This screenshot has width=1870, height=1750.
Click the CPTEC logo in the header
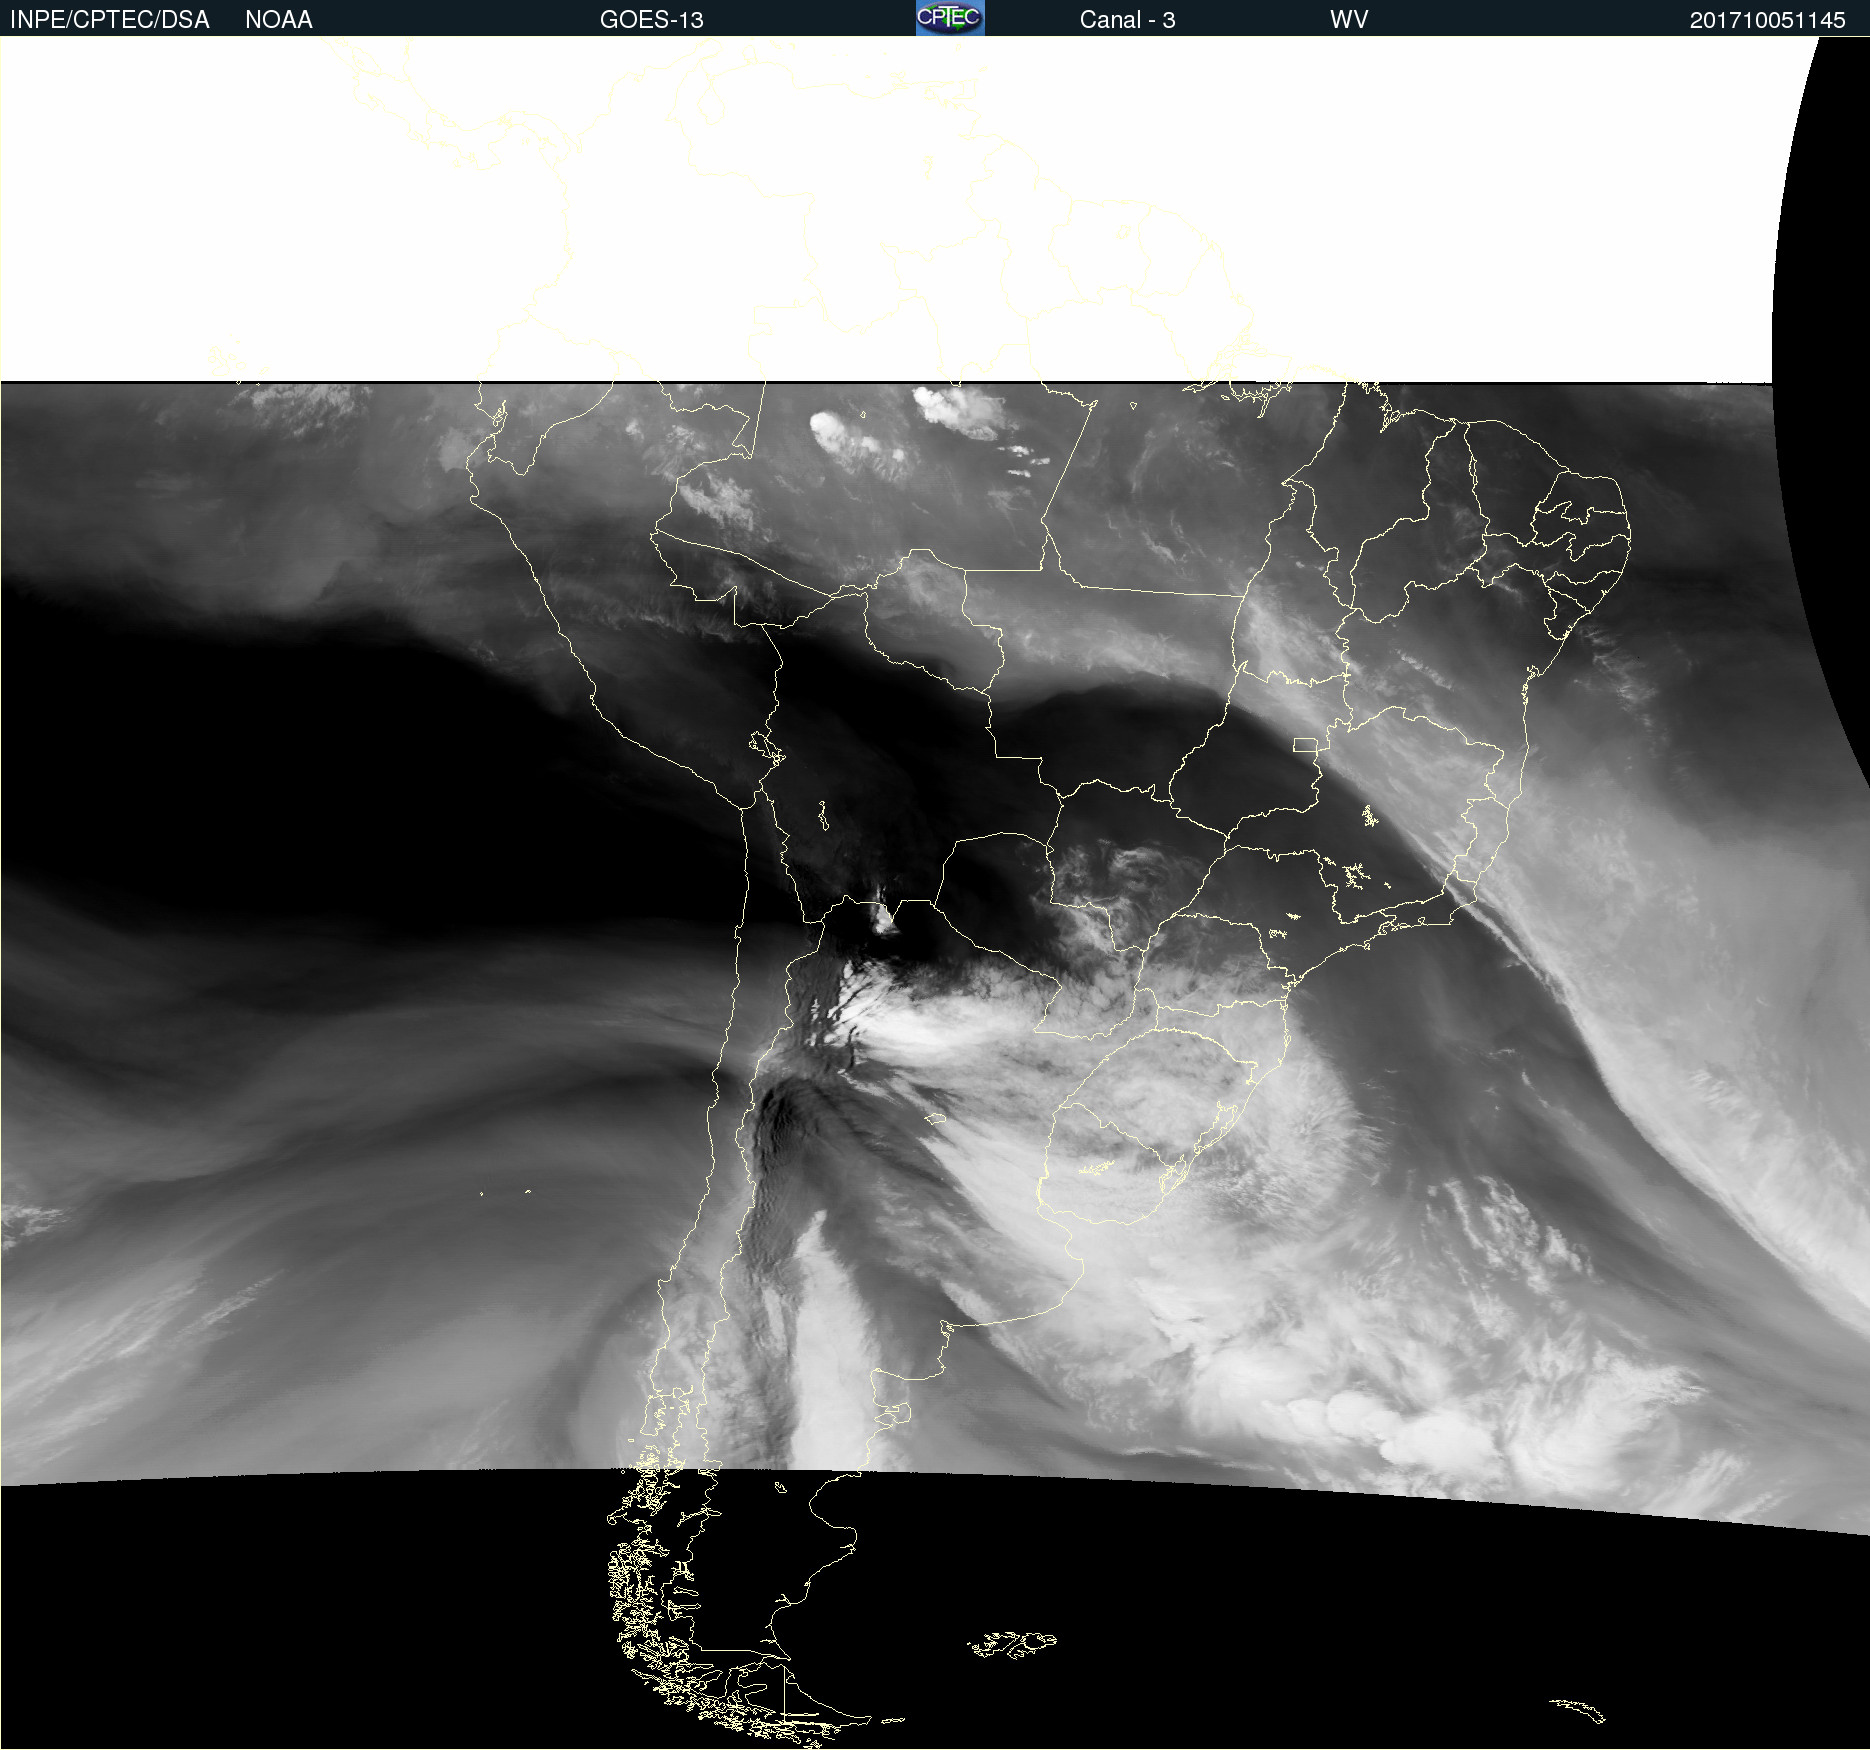tap(950, 18)
